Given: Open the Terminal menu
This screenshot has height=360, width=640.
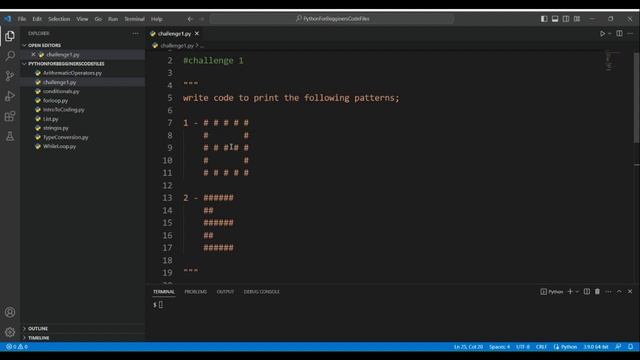Looking at the screenshot, I should pyautogui.click(x=134, y=19).
